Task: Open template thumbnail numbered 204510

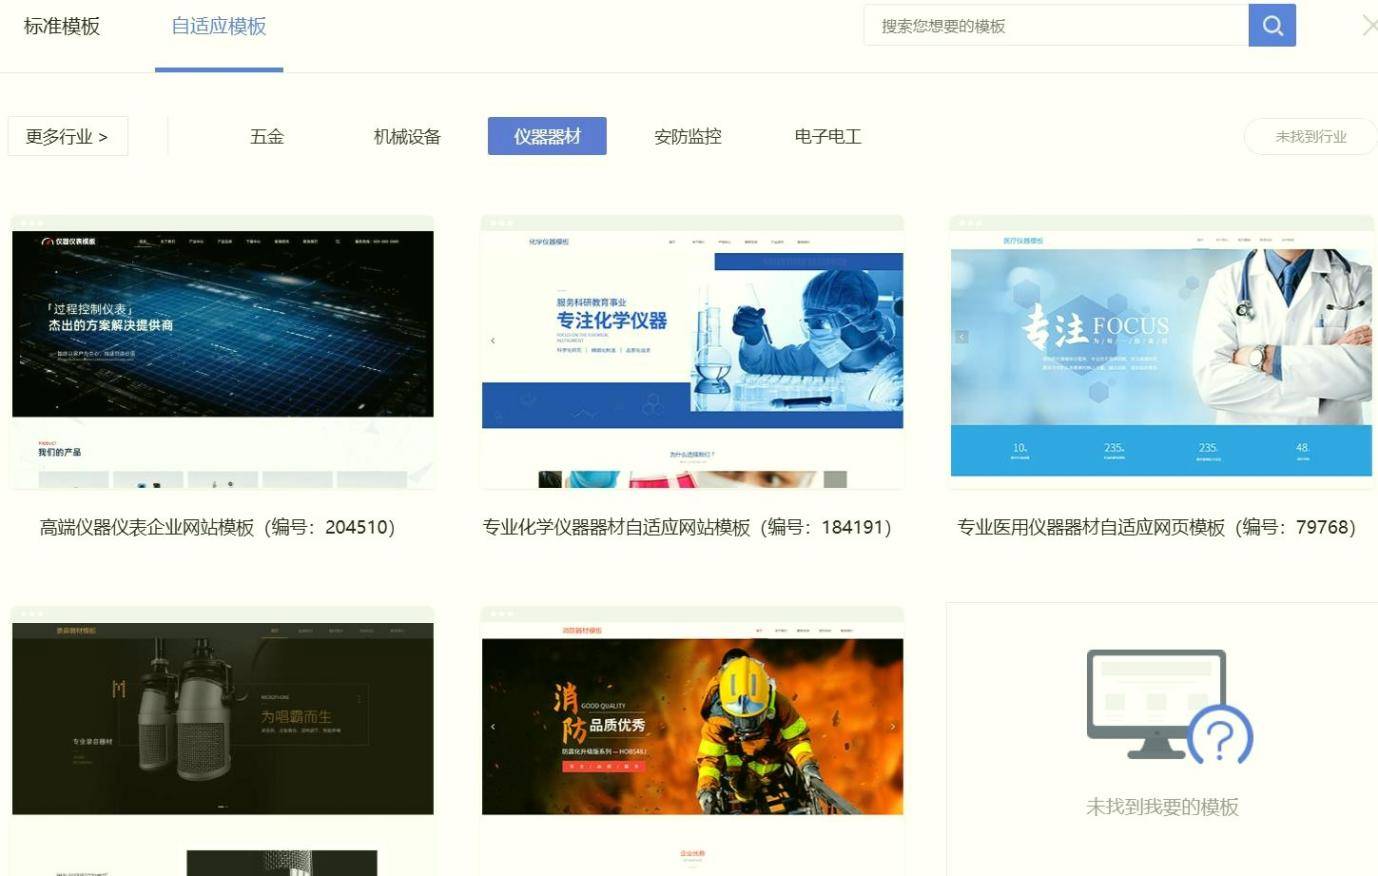Action: tap(222, 352)
